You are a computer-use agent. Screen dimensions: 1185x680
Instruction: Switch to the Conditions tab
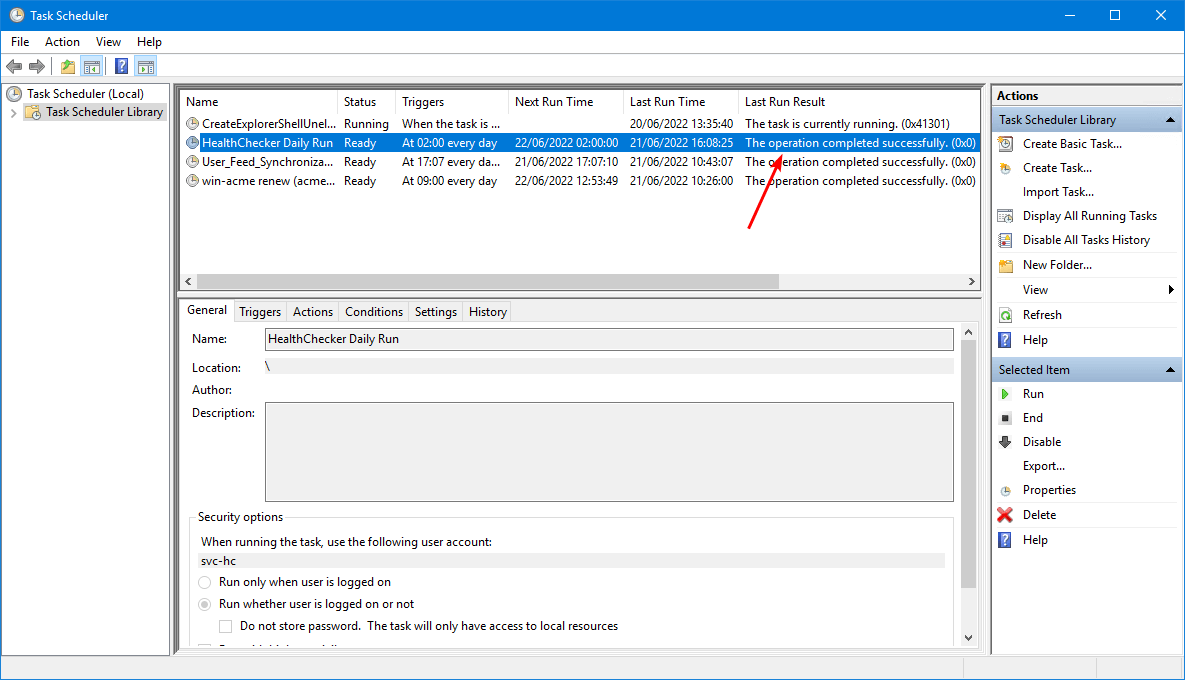pyautogui.click(x=374, y=312)
